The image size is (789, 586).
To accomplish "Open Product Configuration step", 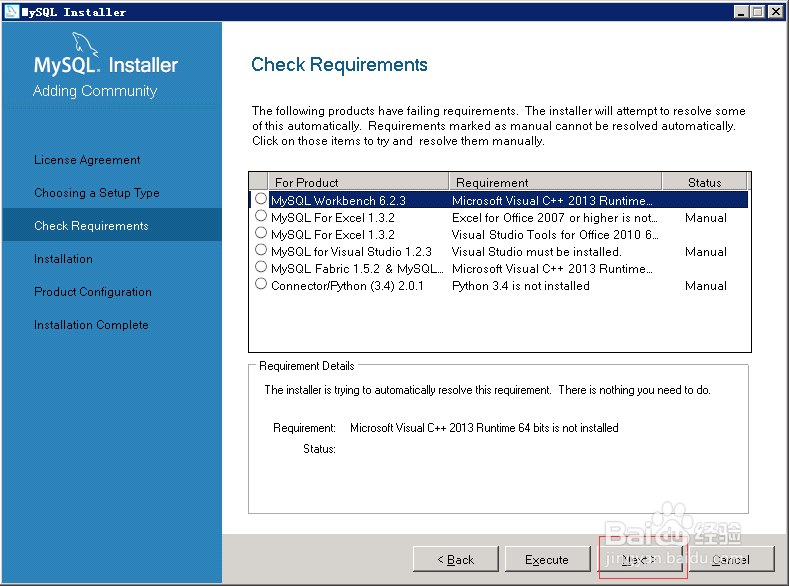I will point(93,292).
